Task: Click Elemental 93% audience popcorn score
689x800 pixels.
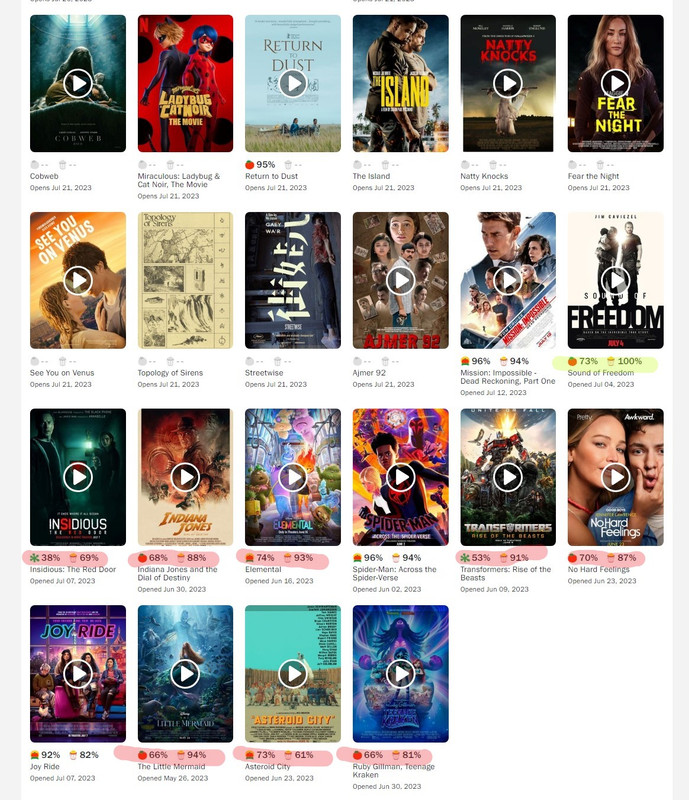Action: coord(299,558)
